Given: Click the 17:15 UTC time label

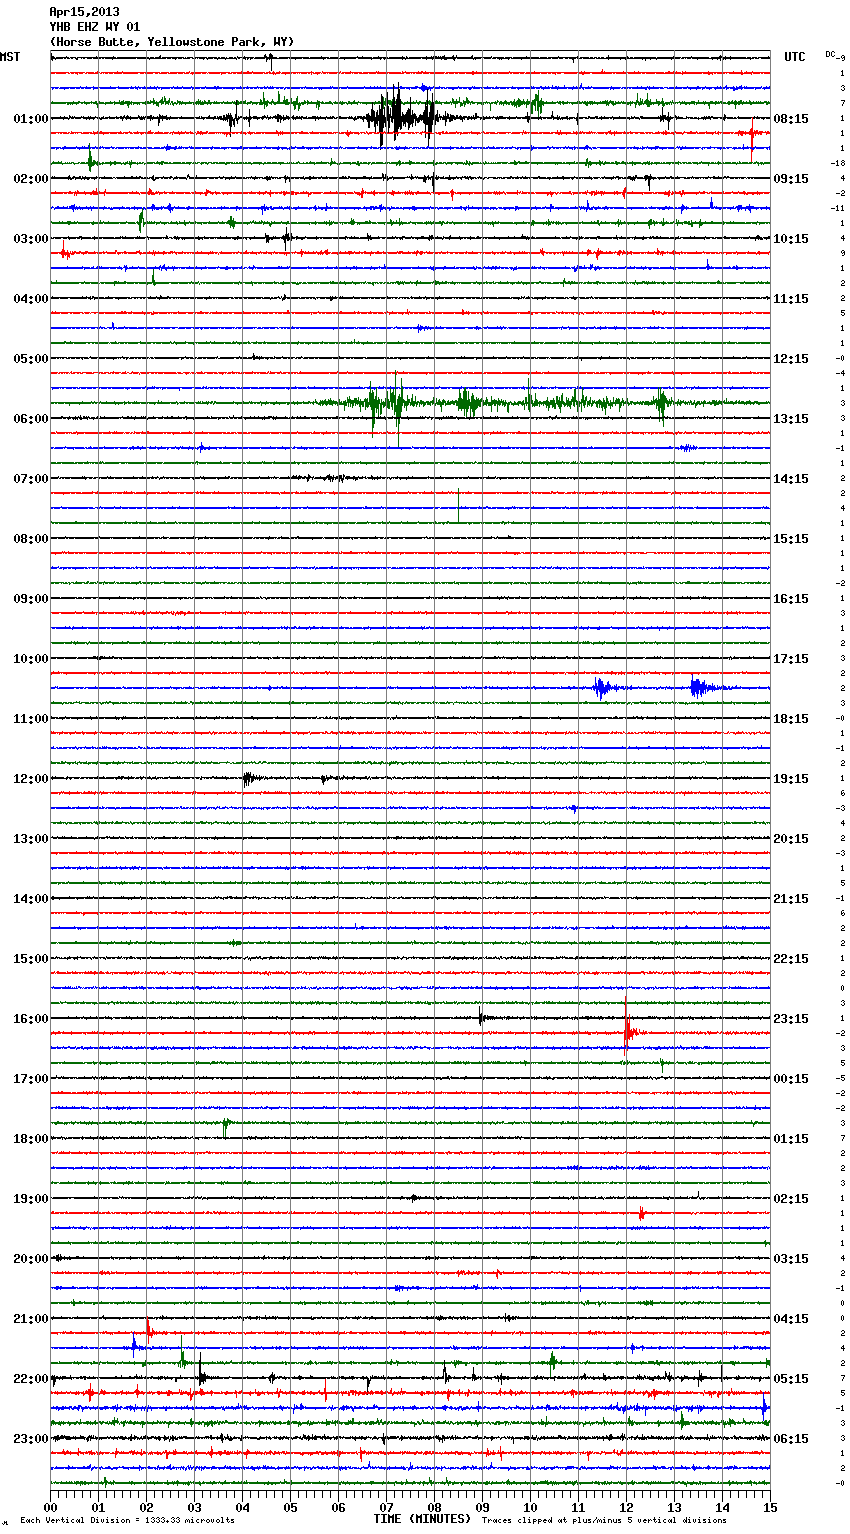Looking at the screenshot, I should click(x=791, y=659).
